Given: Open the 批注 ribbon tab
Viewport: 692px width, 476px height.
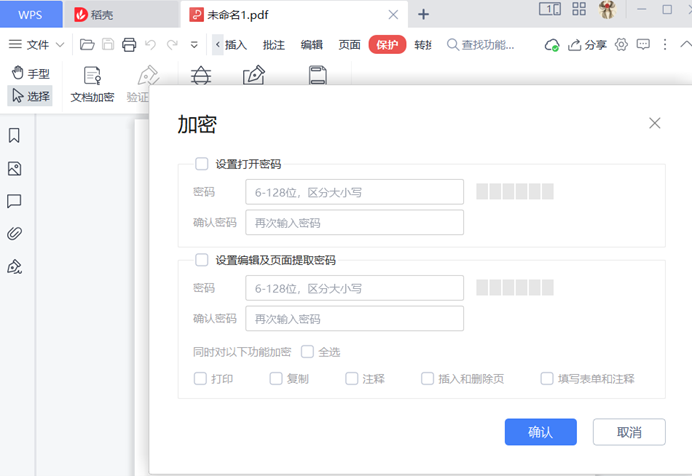Looking at the screenshot, I should tap(274, 45).
